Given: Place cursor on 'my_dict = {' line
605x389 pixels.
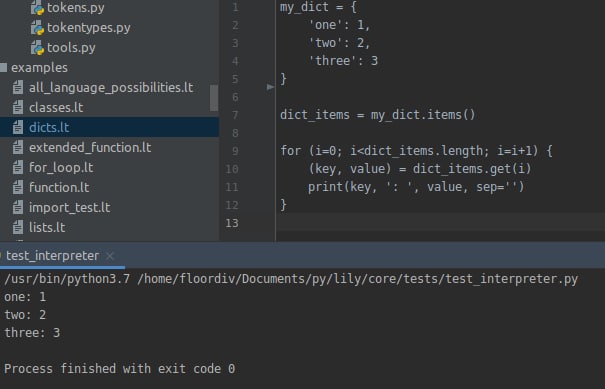Looking at the screenshot, I should click(x=318, y=7).
